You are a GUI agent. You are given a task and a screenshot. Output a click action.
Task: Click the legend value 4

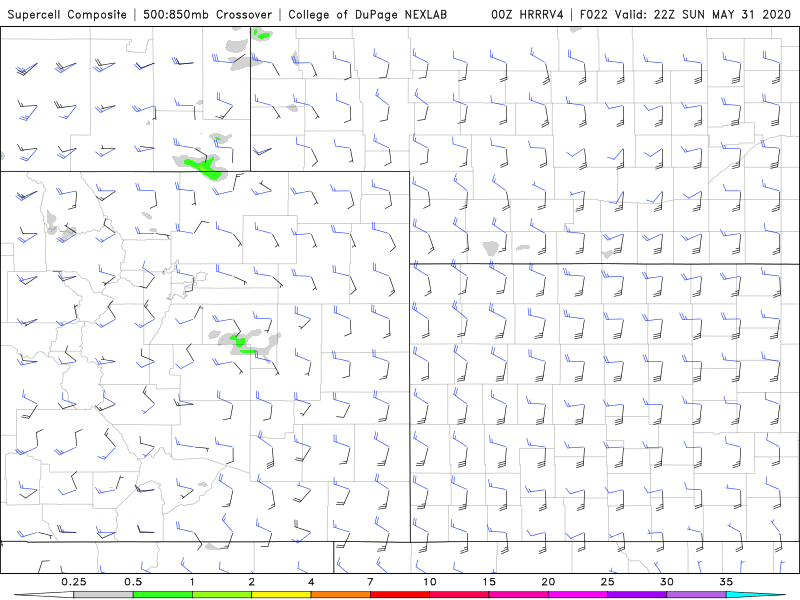click(311, 582)
